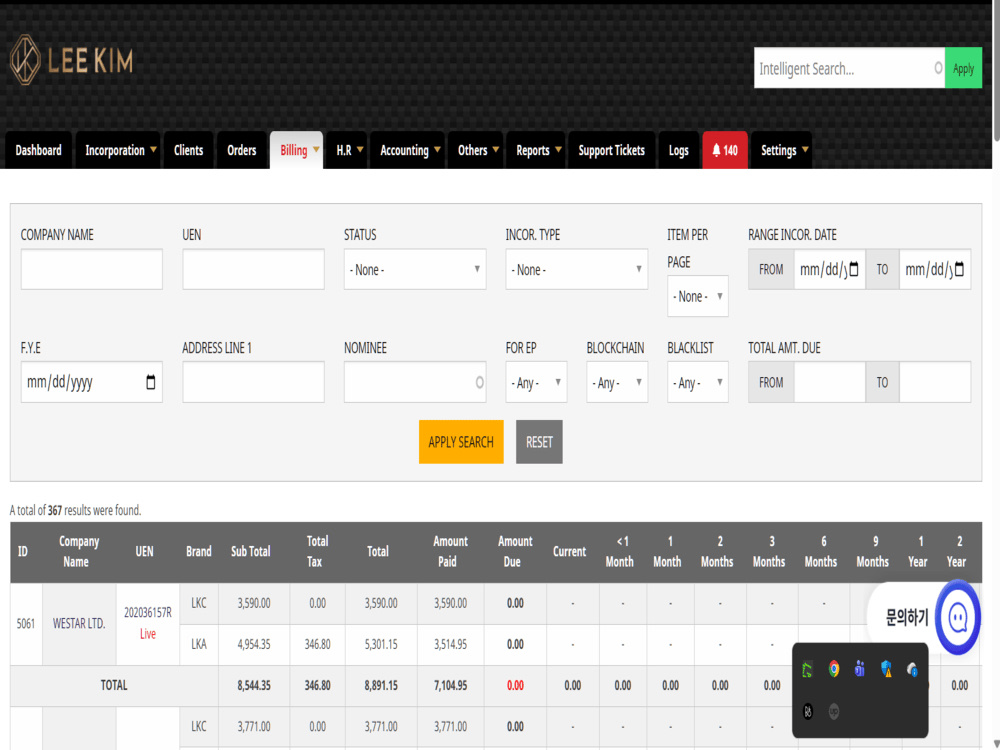Viewport: 1000px width, 750px height.
Task: Open calendar for Range Incor. Date TO
Action: coord(959,269)
